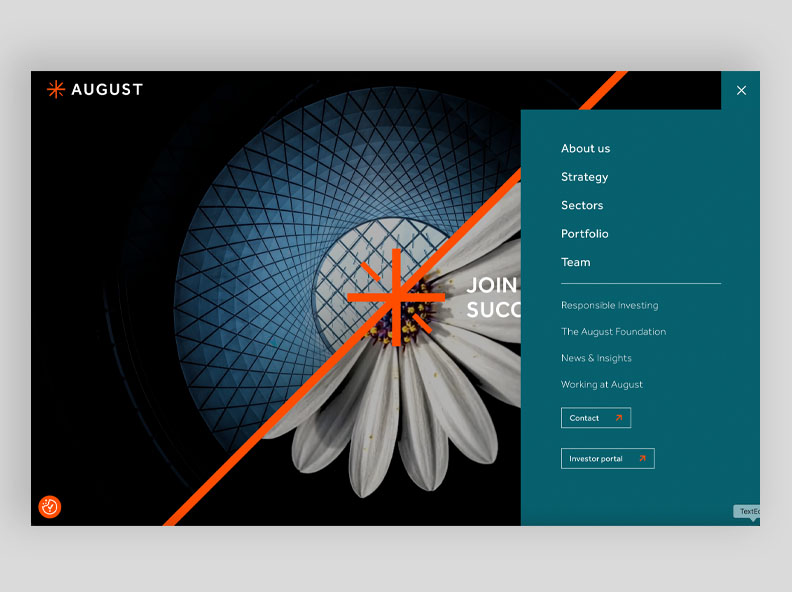
Task: Close the navigation menu with X icon
Action: pos(741,90)
